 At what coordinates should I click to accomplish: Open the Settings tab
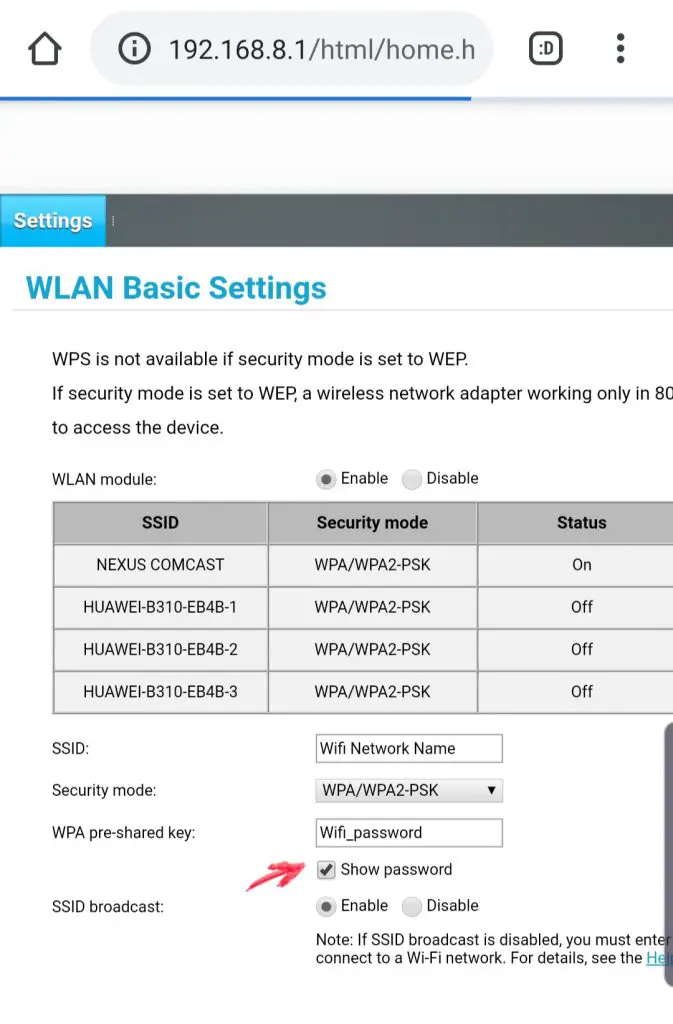click(x=53, y=221)
